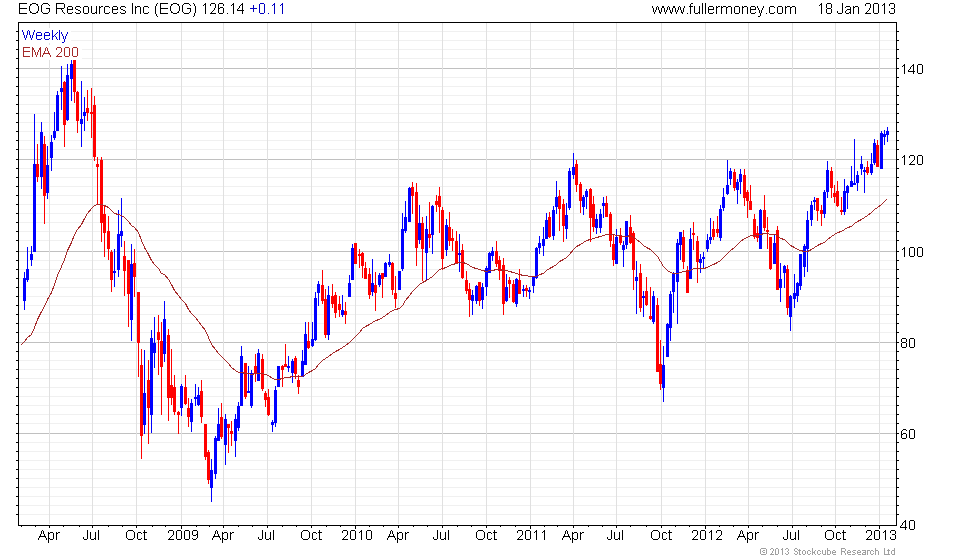Click the date '18 Jan 2013'

click(856, 9)
